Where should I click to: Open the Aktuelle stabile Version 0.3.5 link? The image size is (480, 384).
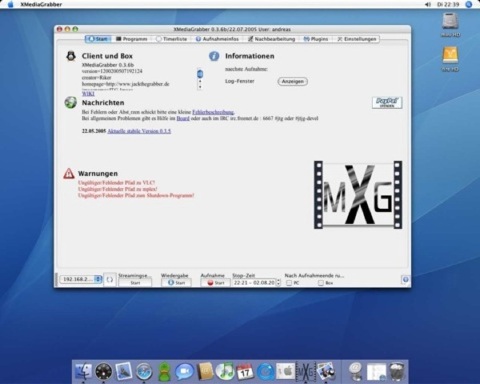[139, 131]
